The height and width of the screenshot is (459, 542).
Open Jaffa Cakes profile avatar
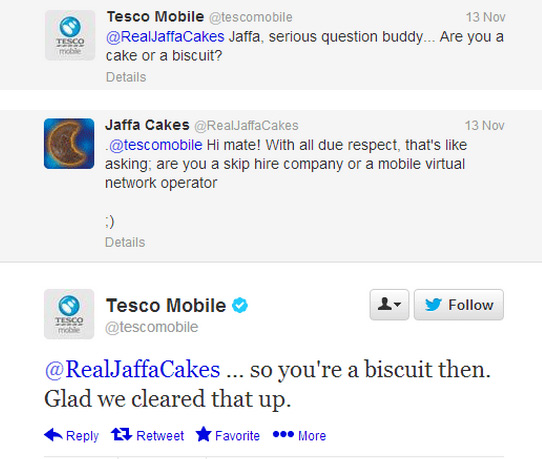coord(69,143)
